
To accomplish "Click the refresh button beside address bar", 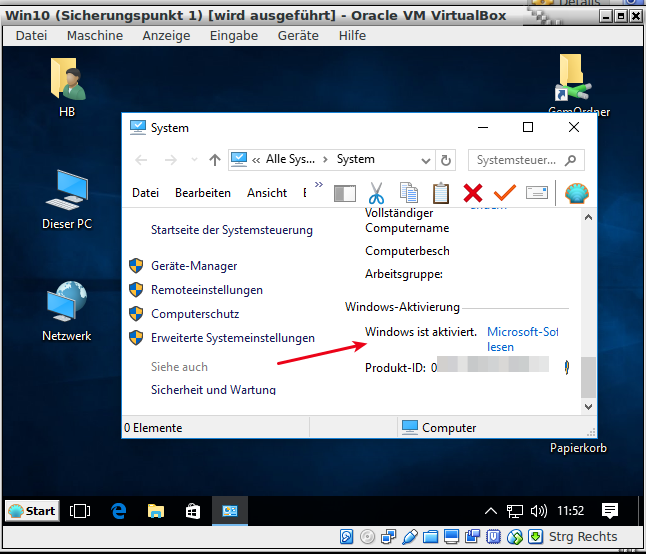I will point(446,160).
